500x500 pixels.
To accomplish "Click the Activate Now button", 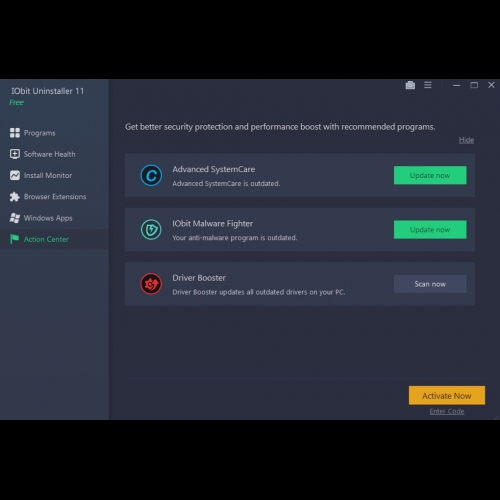I will [x=447, y=396].
